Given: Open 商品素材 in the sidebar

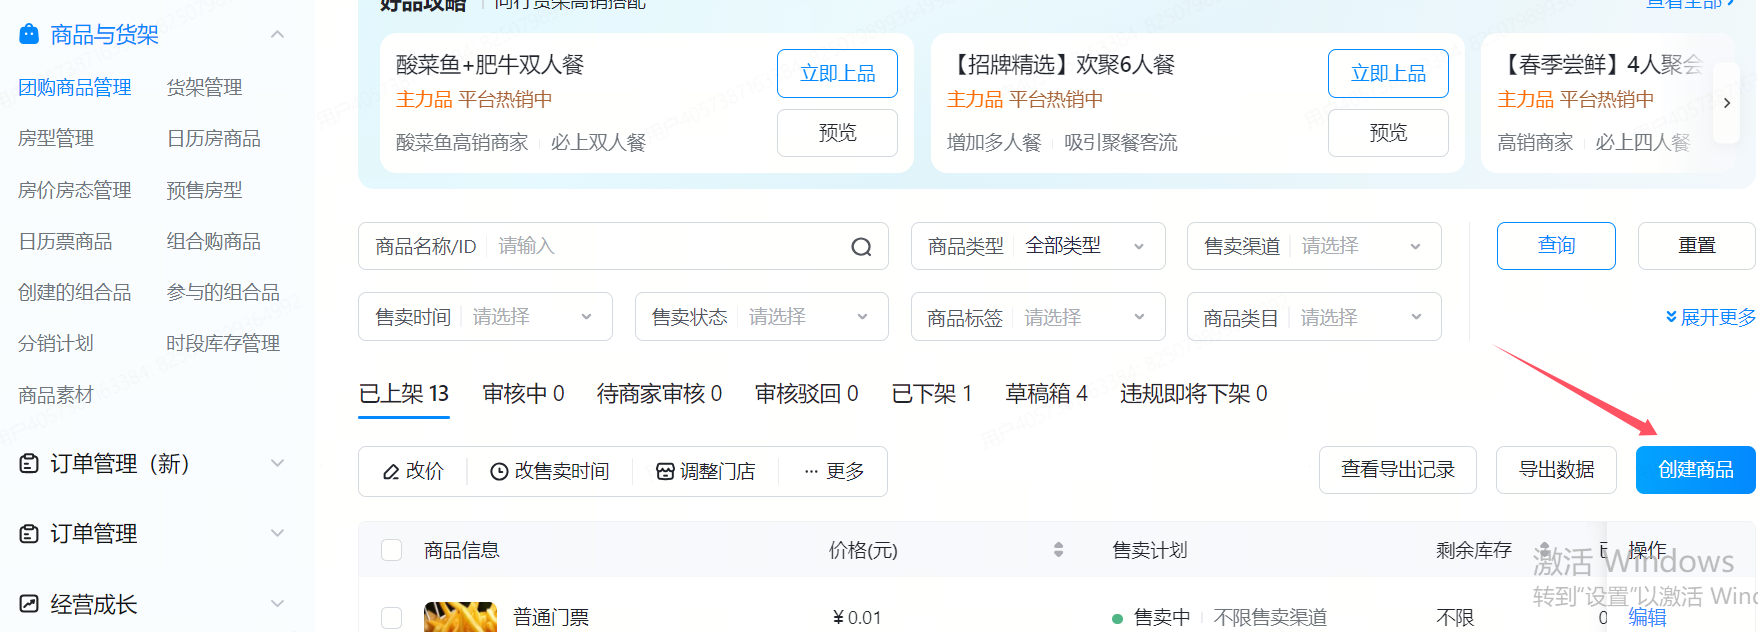Looking at the screenshot, I should click(x=56, y=396).
